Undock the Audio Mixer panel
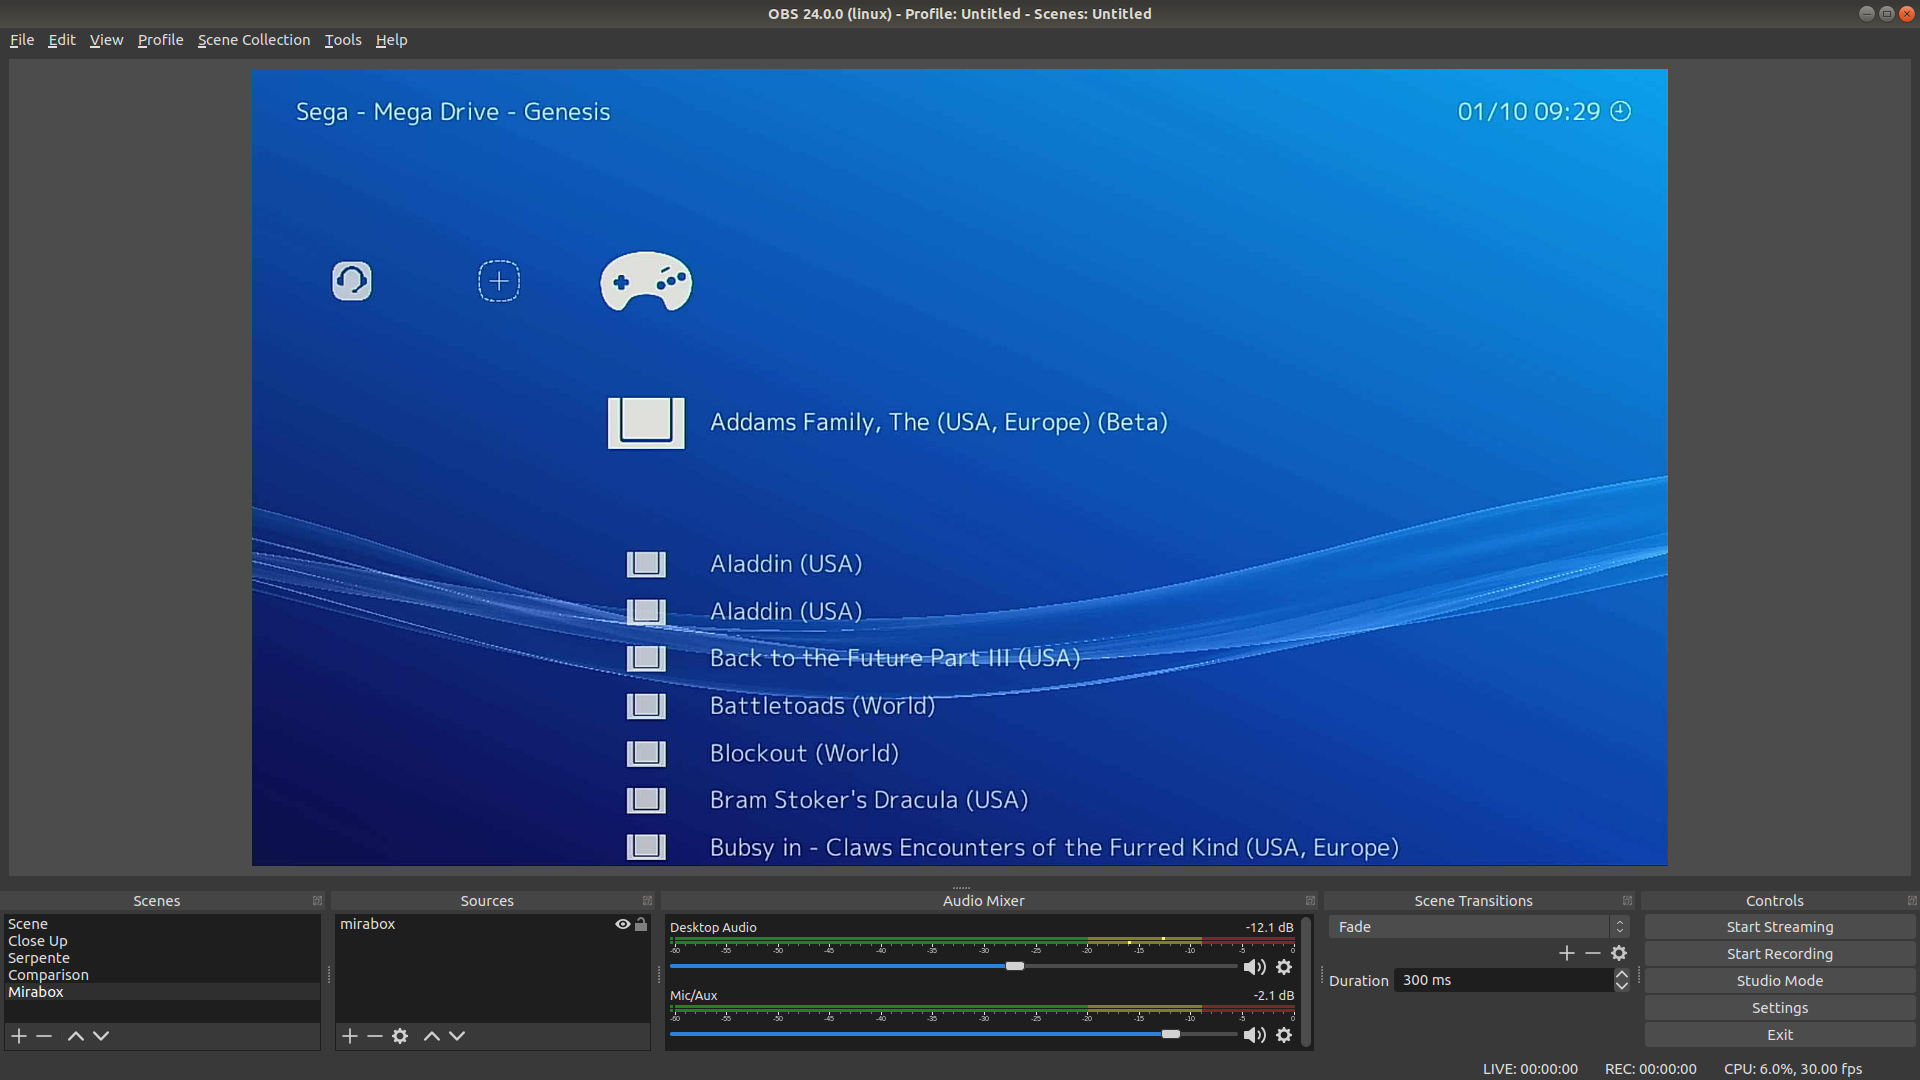Viewport: 1920px width, 1080px height. (1310, 901)
